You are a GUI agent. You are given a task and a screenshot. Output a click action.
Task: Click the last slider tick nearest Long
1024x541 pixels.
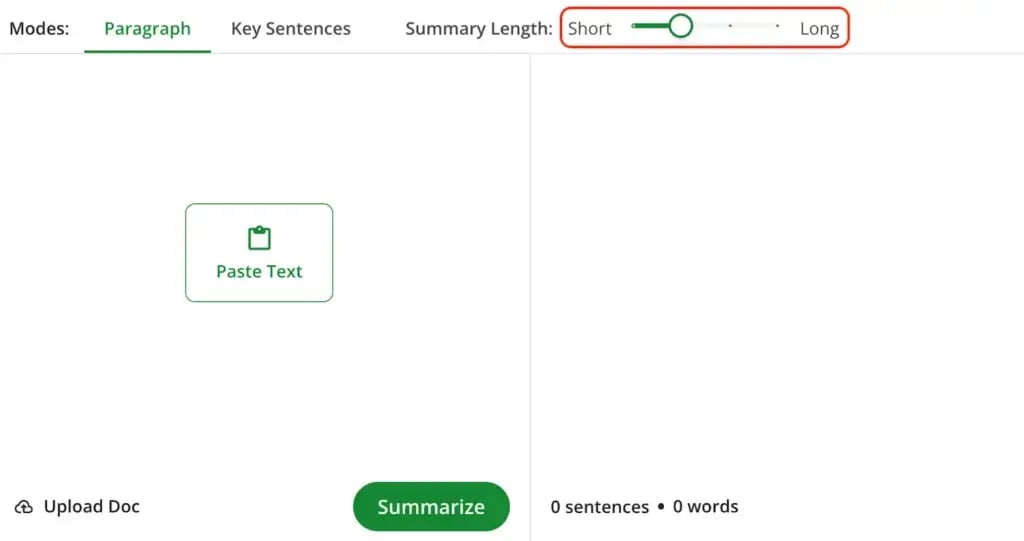778,26
